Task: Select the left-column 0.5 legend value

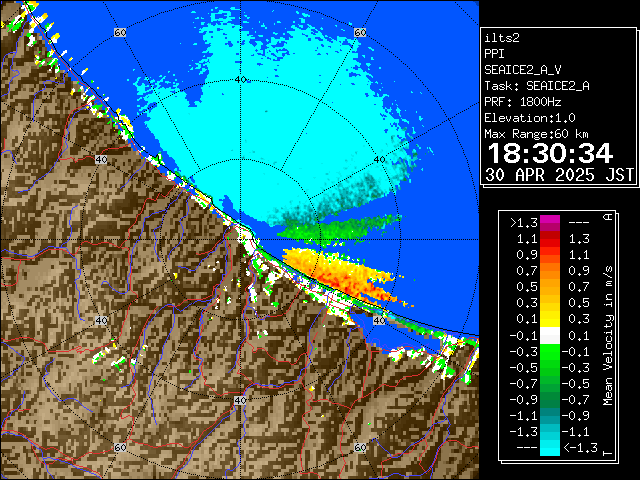Action: [x=527, y=287]
